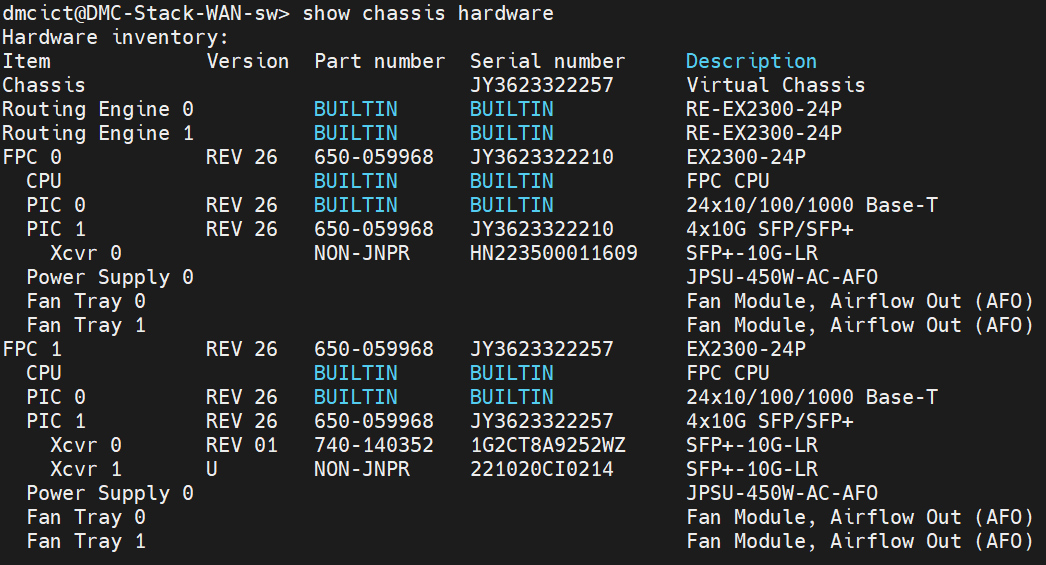1046x565 pixels.
Task: Click the "Routing Engine 1" item
Action: (98, 133)
